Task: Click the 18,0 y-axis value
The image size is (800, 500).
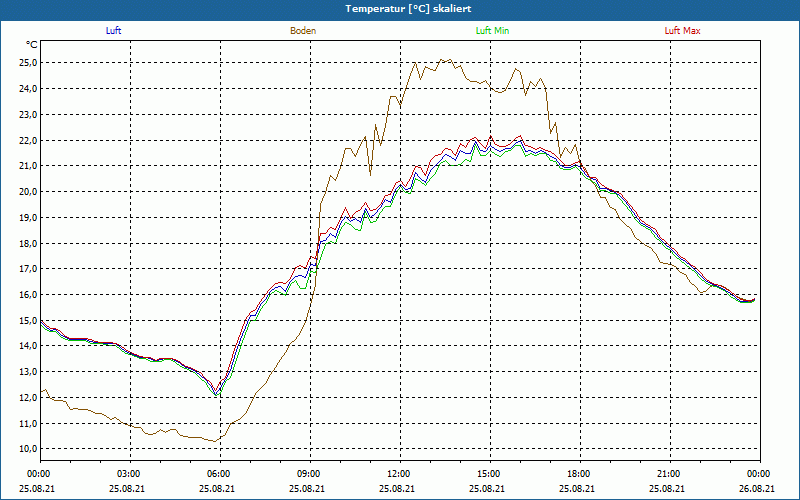Action: tap(29, 243)
